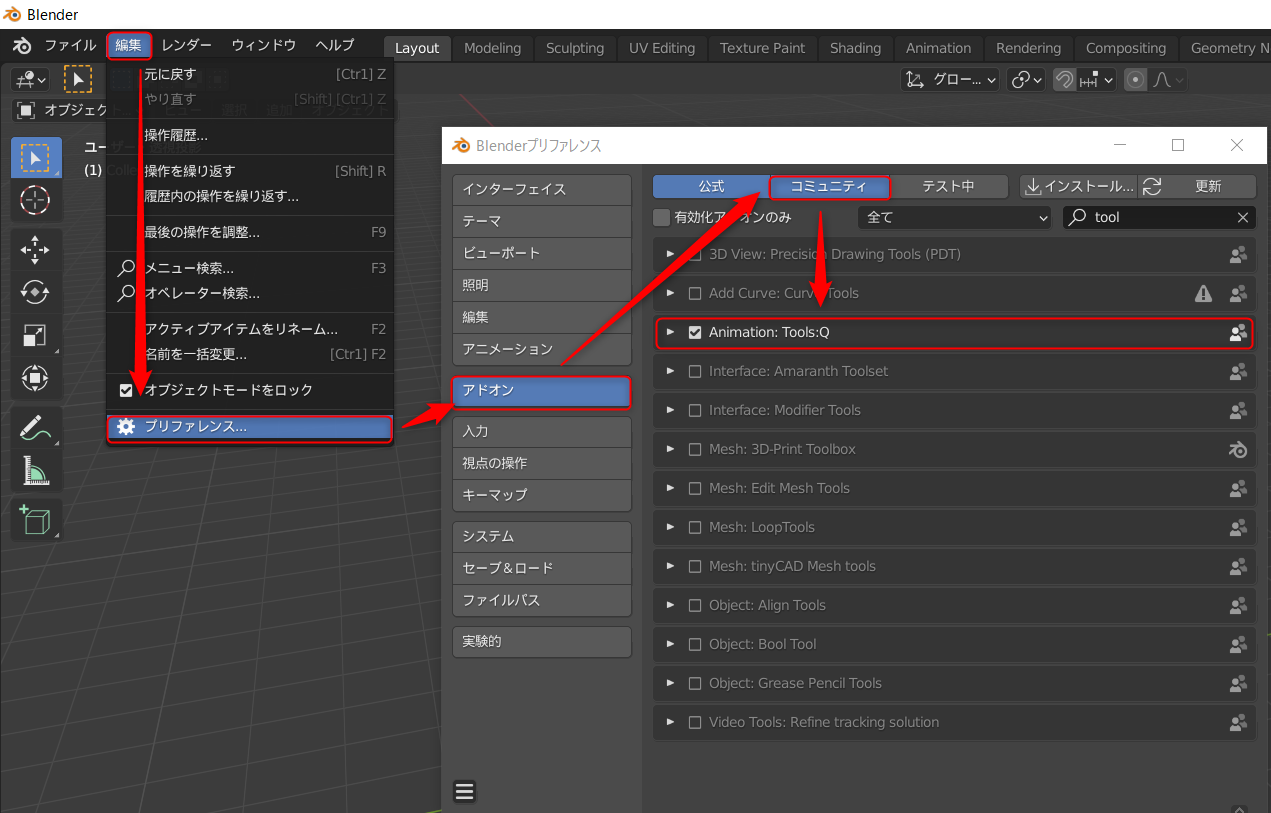This screenshot has height=813, width=1271.
Task: Click the warning icon on Add Curve row
Action: 1204,293
